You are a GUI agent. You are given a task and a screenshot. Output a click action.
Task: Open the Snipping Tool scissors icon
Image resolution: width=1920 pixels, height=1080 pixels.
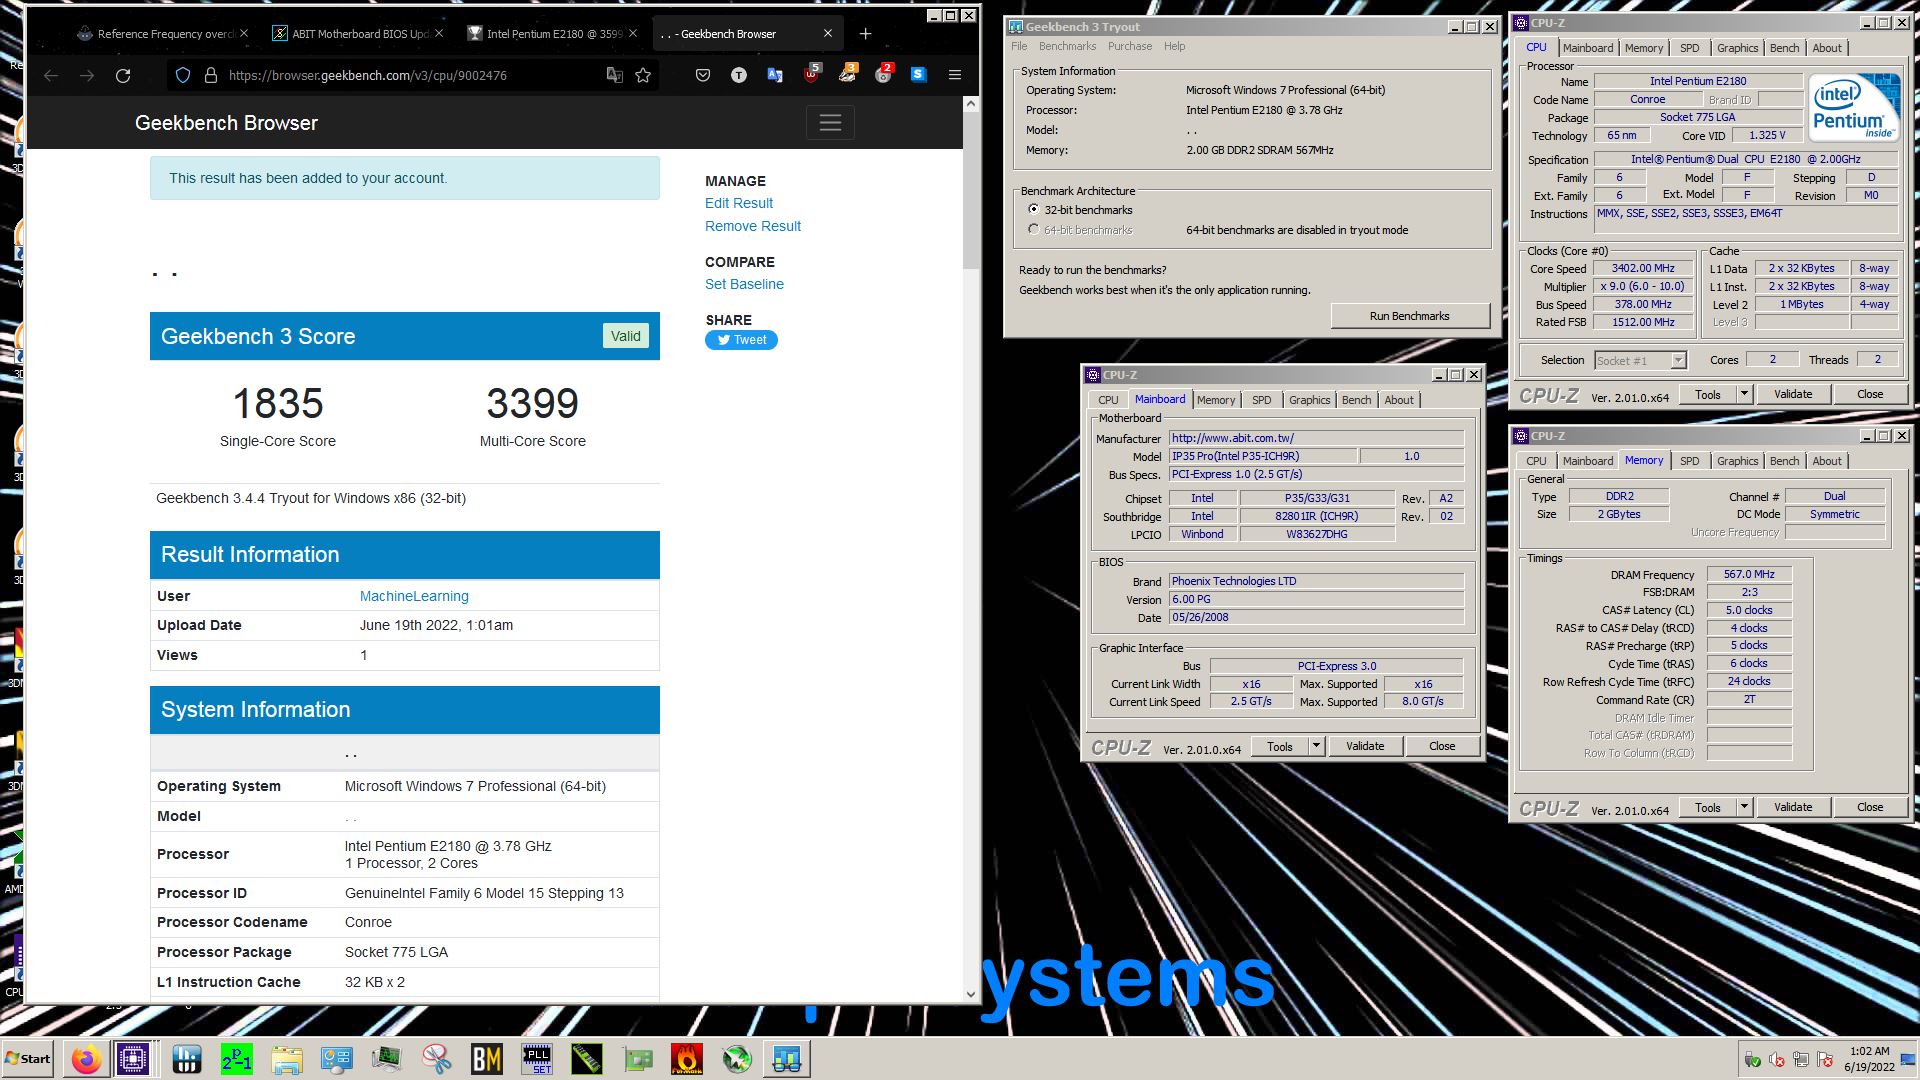point(437,1059)
